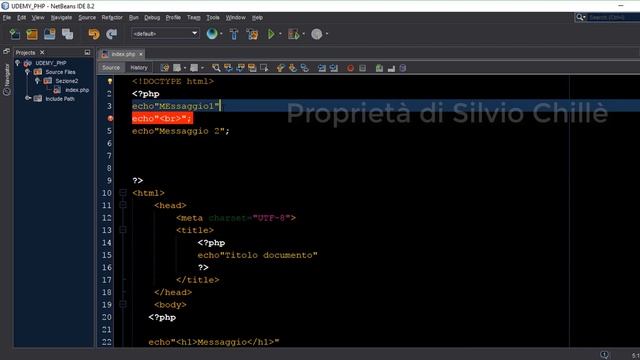Open the Window menu
This screenshot has width=640, height=360.
pyautogui.click(x=236, y=18)
